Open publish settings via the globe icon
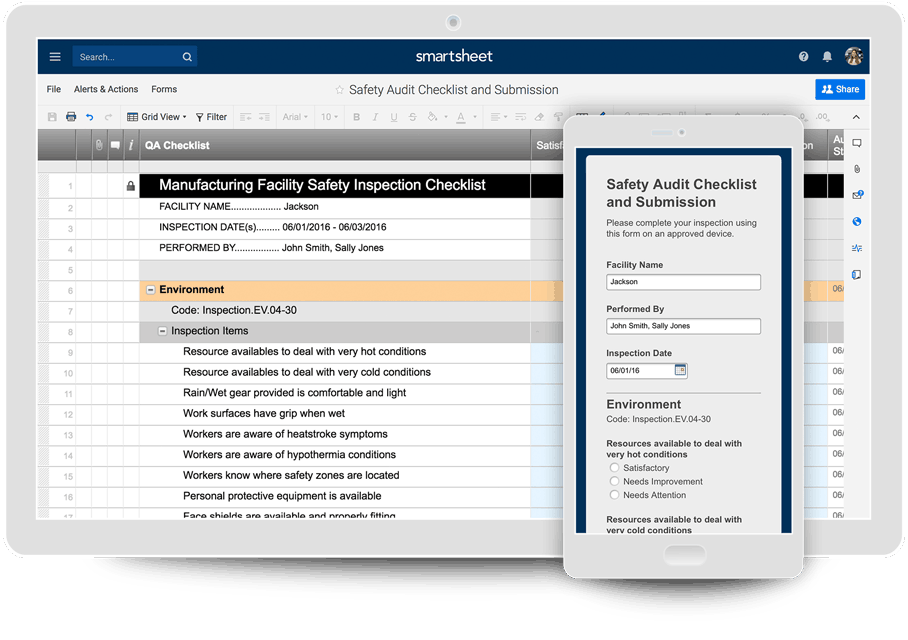The height and width of the screenshot is (640, 908). [857, 221]
